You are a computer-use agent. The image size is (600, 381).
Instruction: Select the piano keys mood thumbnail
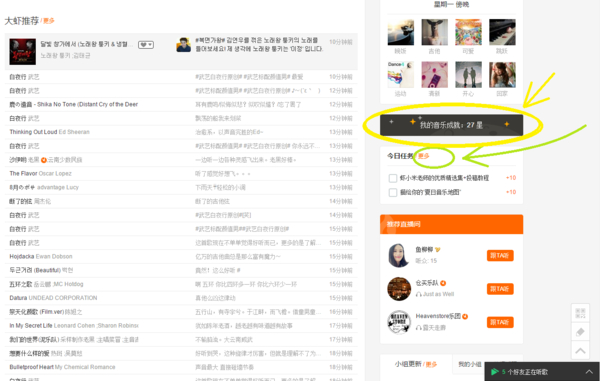click(x=502, y=32)
